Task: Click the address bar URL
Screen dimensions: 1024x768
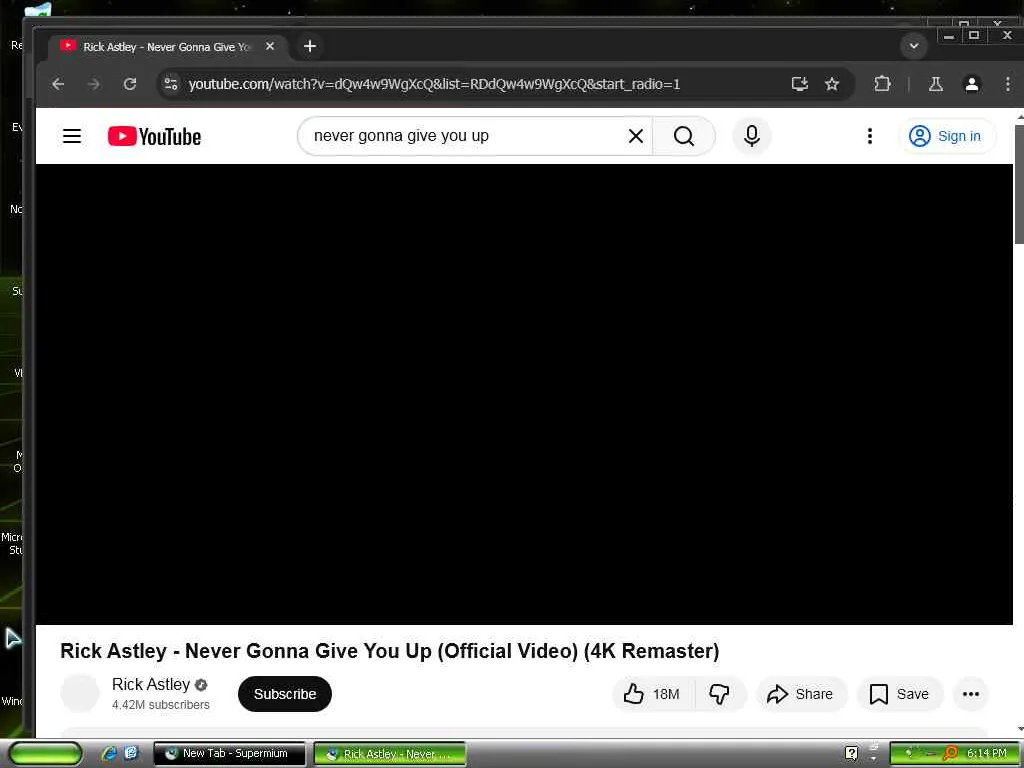Action: (x=434, y=84)
